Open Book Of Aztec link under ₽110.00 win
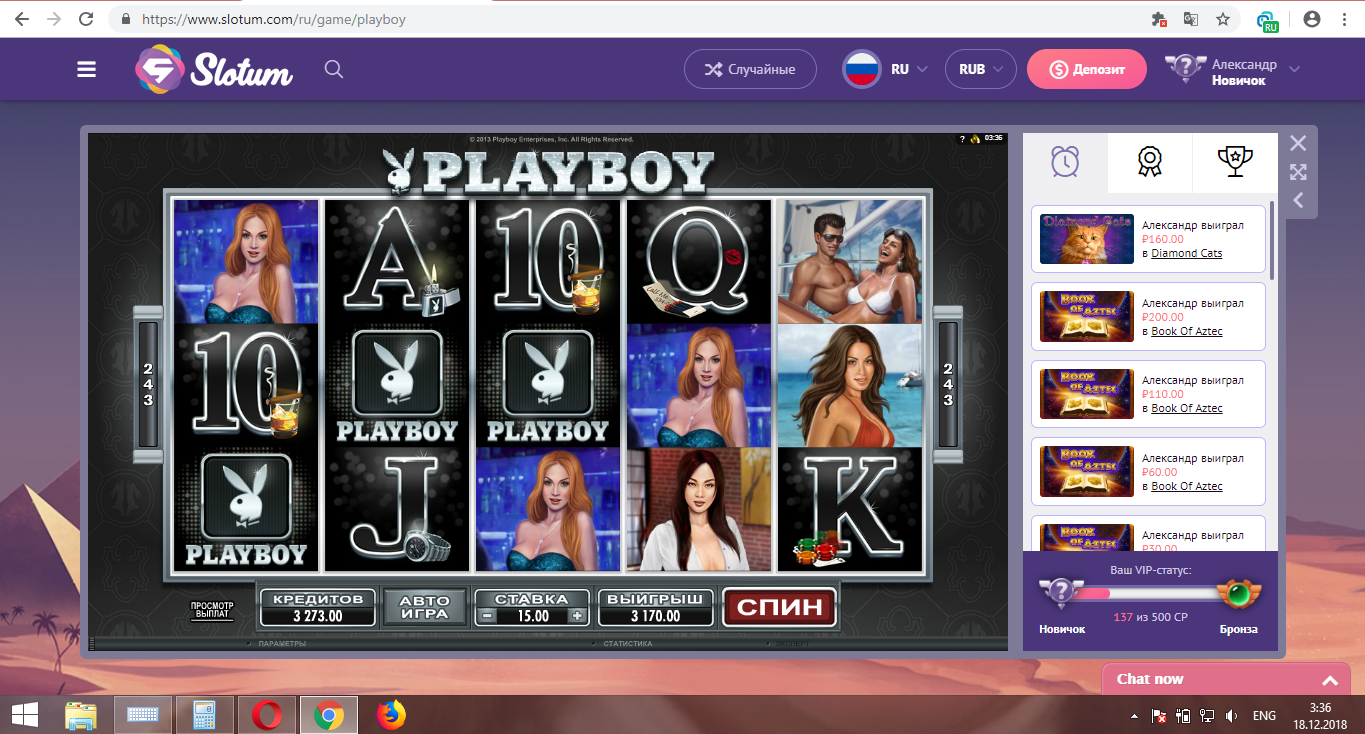The width and height of the screenshot is (1365, 734). click(x=1187, y=408)
